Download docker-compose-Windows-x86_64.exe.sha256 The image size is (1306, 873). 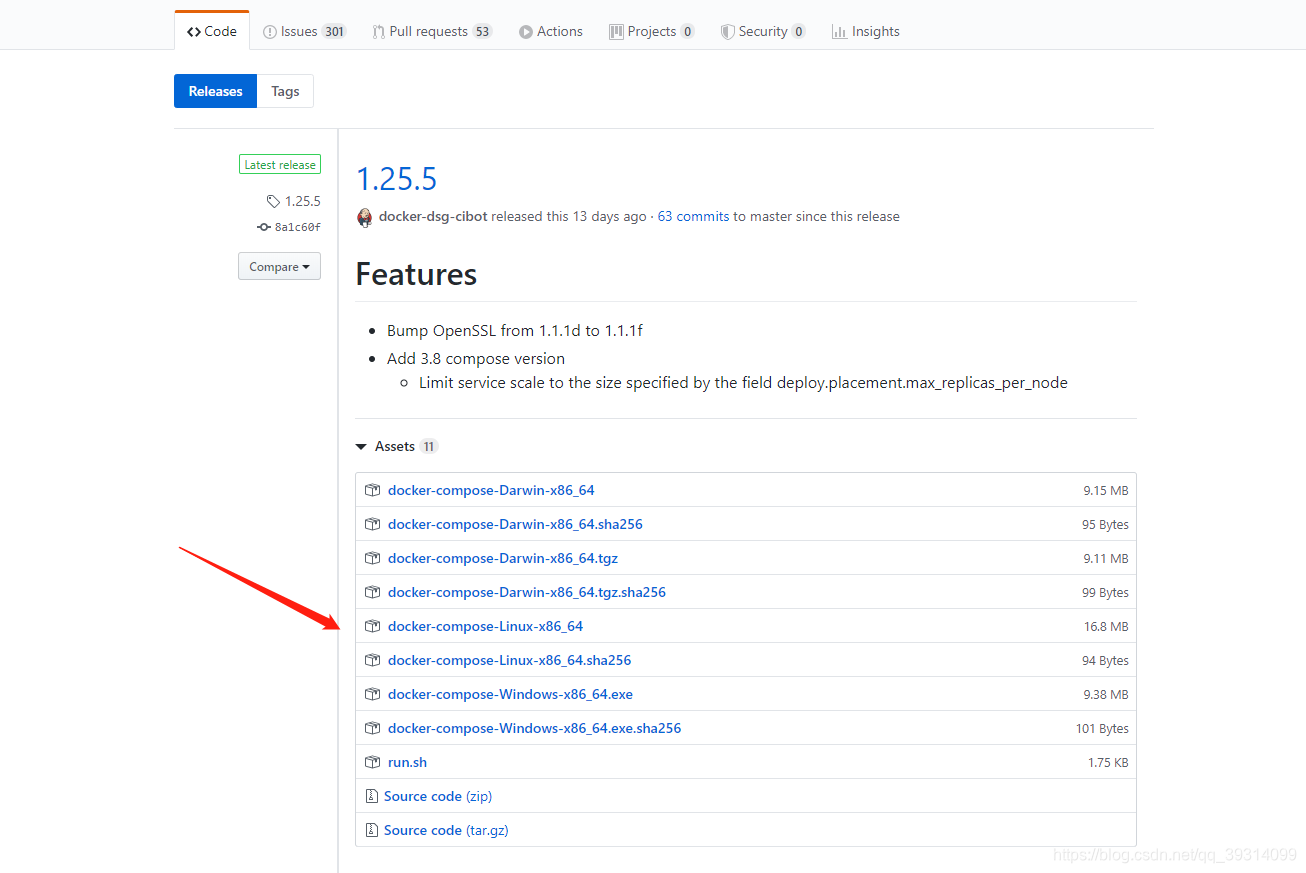(534, 728)
